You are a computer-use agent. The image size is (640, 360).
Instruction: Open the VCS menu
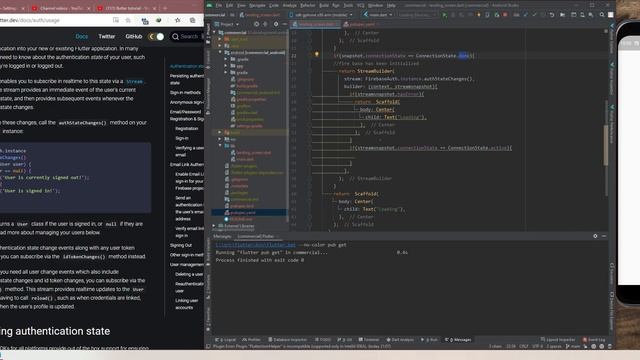click(361, 5)
